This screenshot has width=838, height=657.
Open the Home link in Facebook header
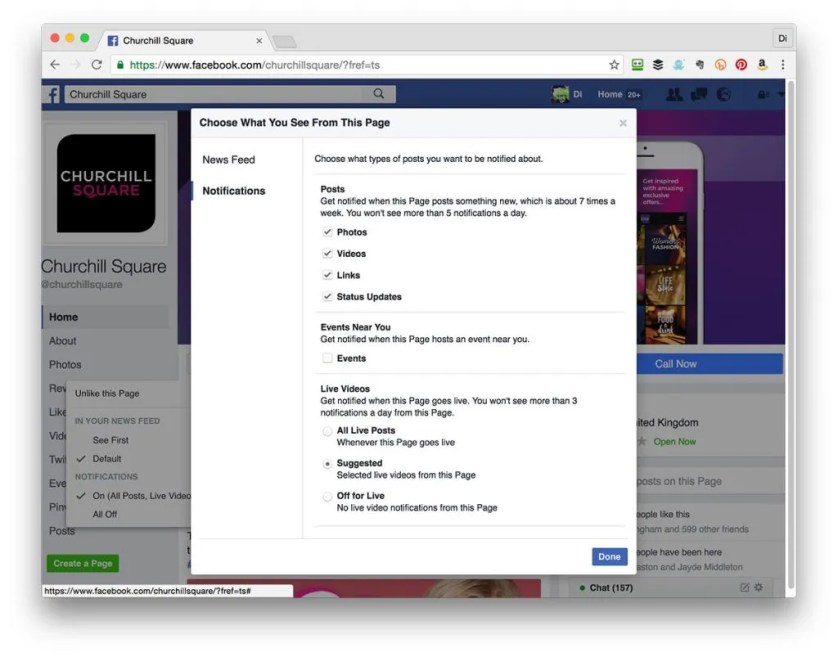click(x=610, y=94)
